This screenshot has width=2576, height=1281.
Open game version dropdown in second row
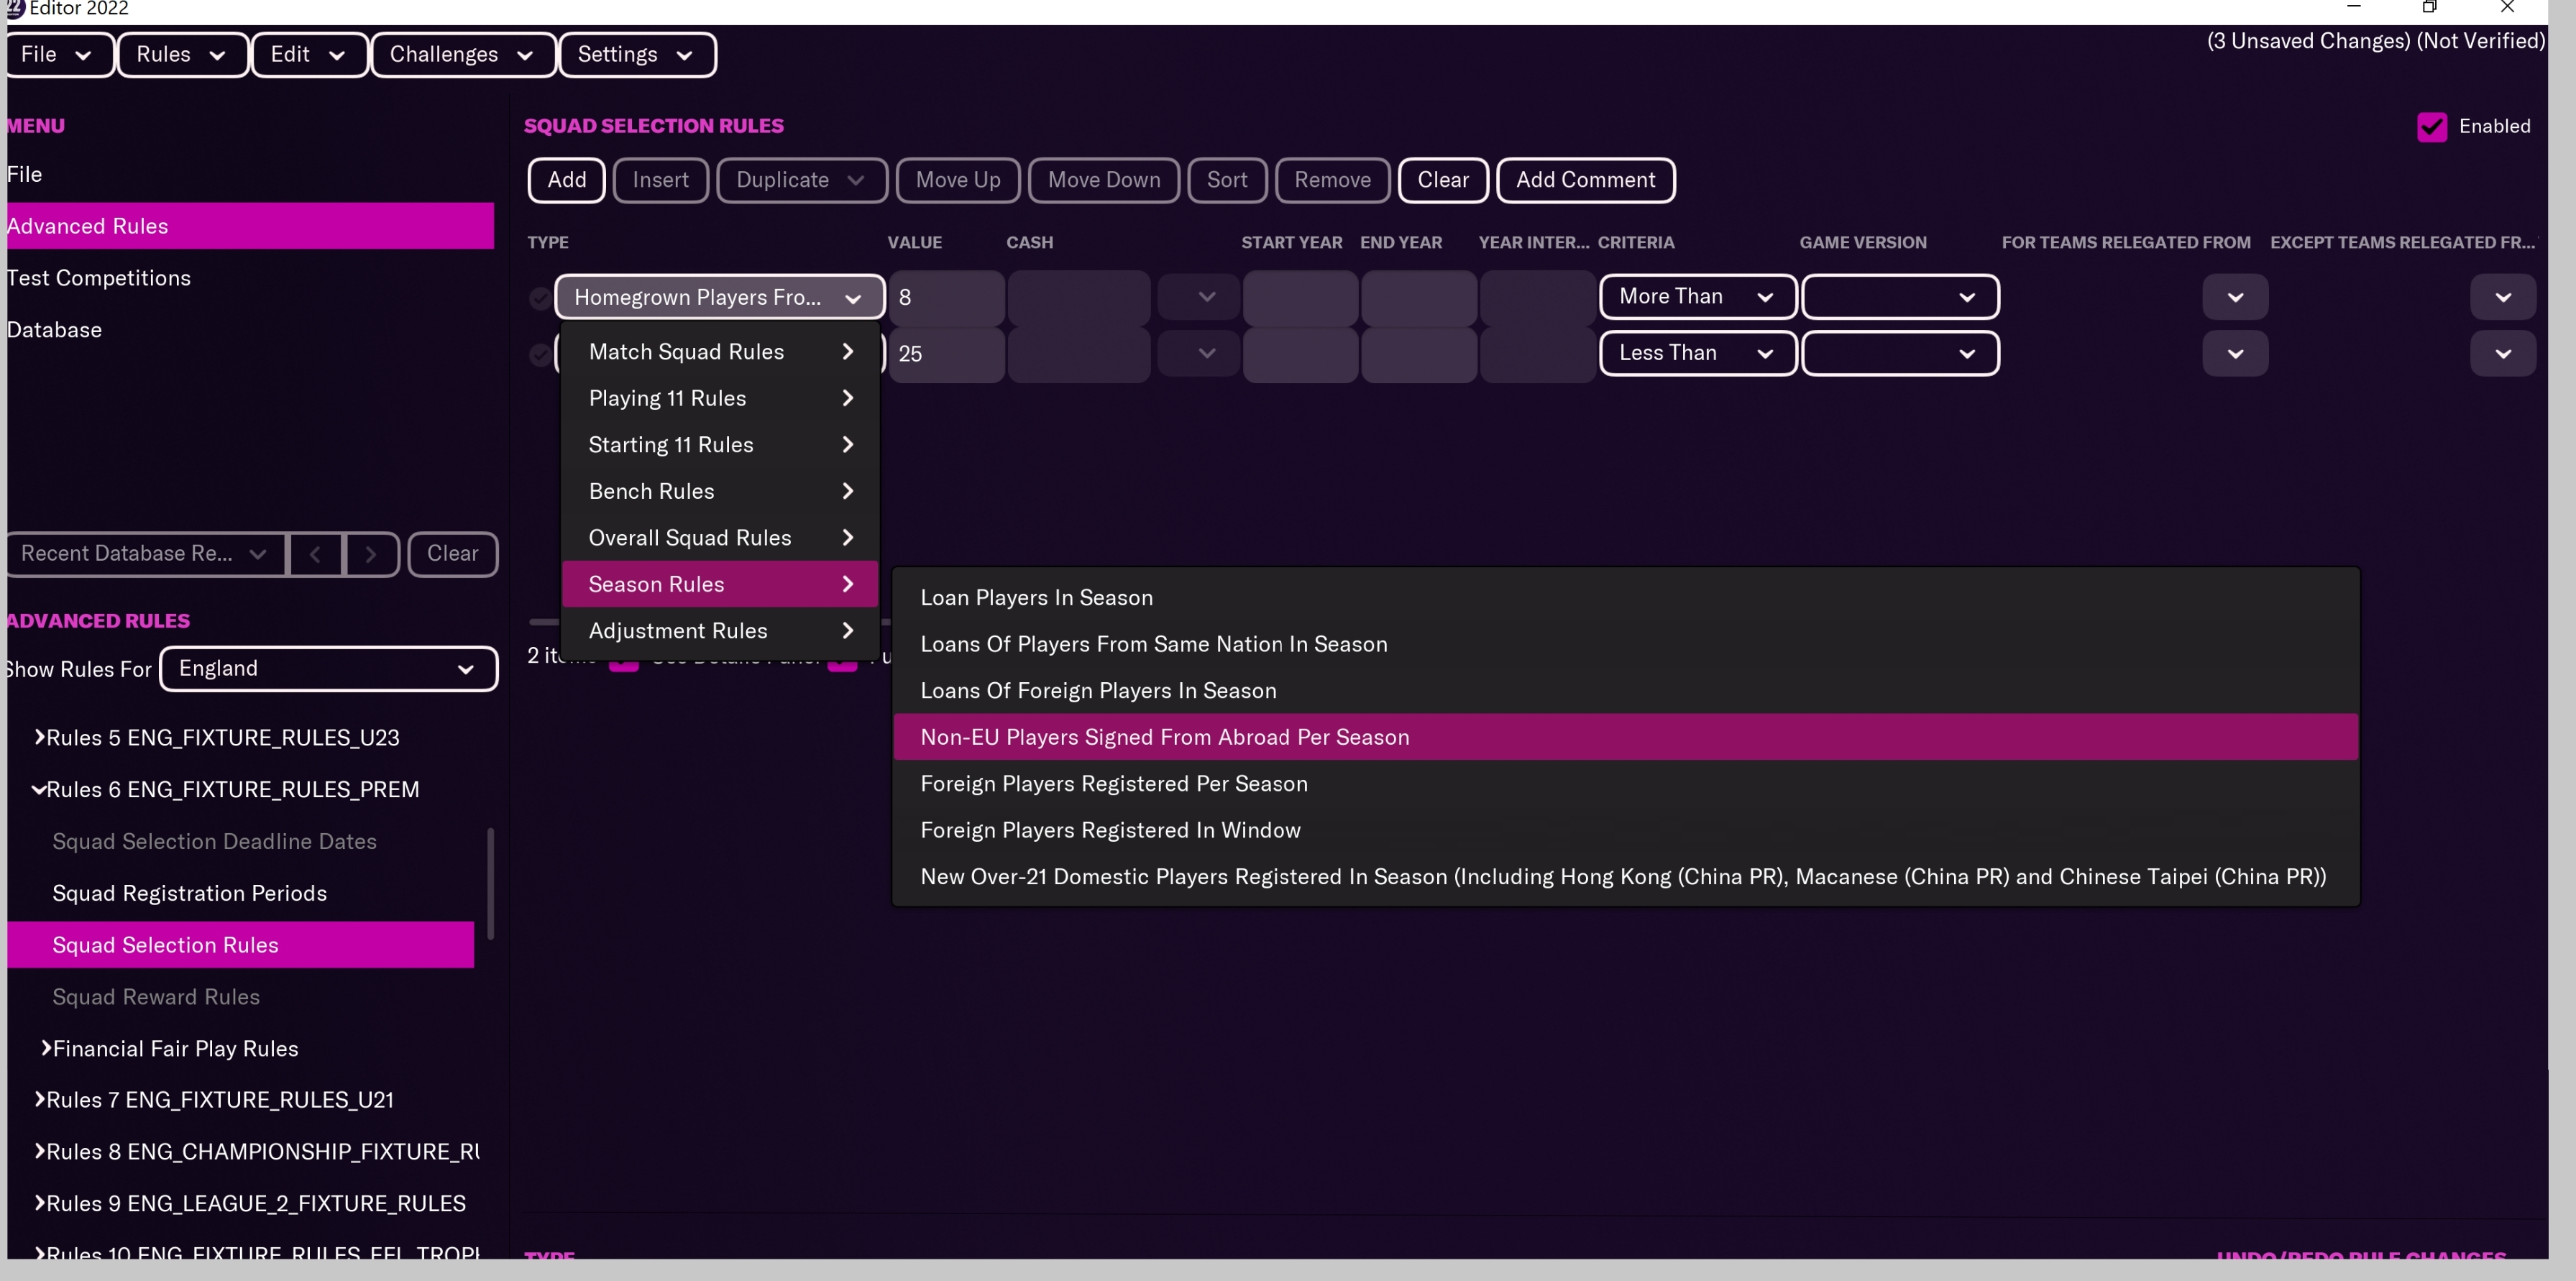click(1900, 353)
